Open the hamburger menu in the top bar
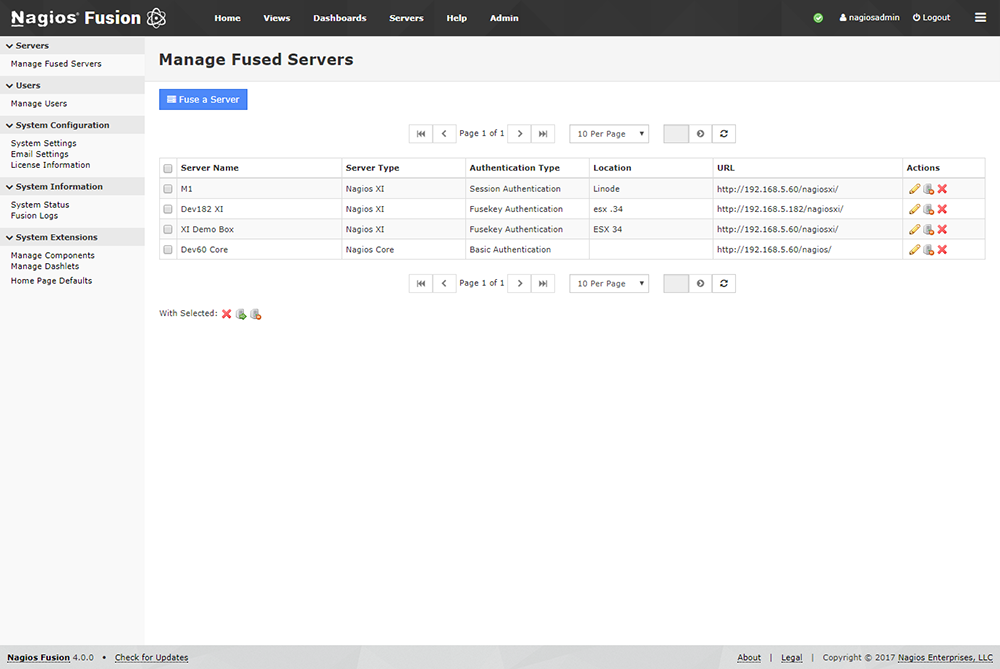Screen dimensions: 1000x669 point(980,17)
